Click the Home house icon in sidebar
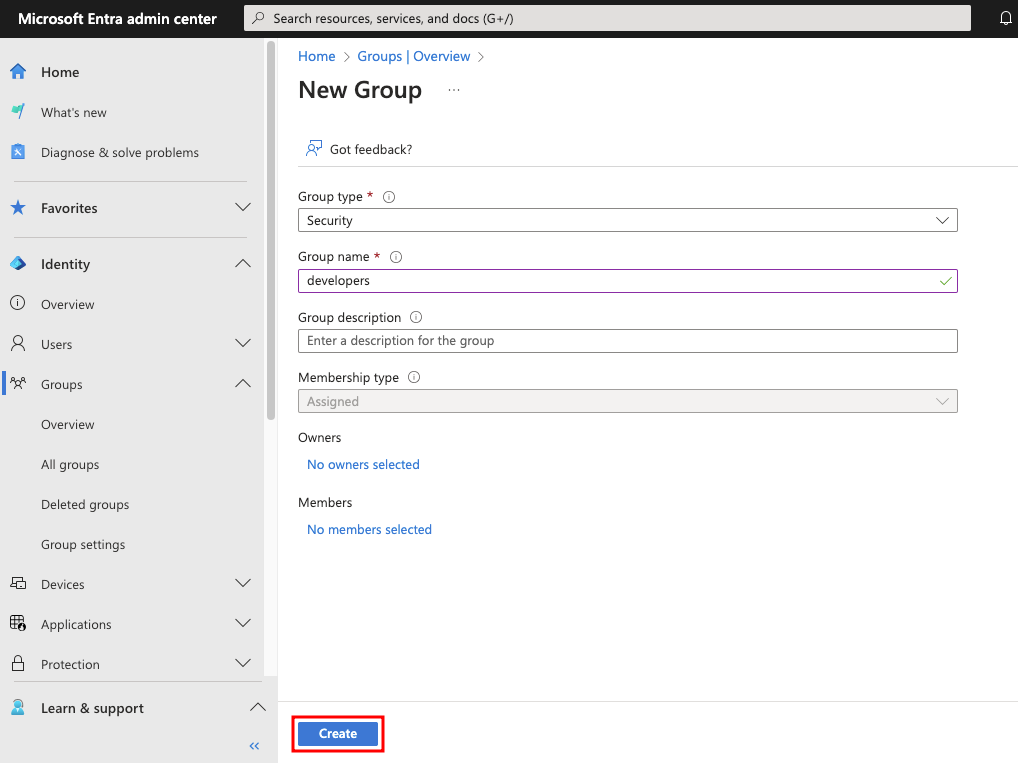Image resolution: width=1018 pixels, height=763 pixels. click(x=18, y=71)
